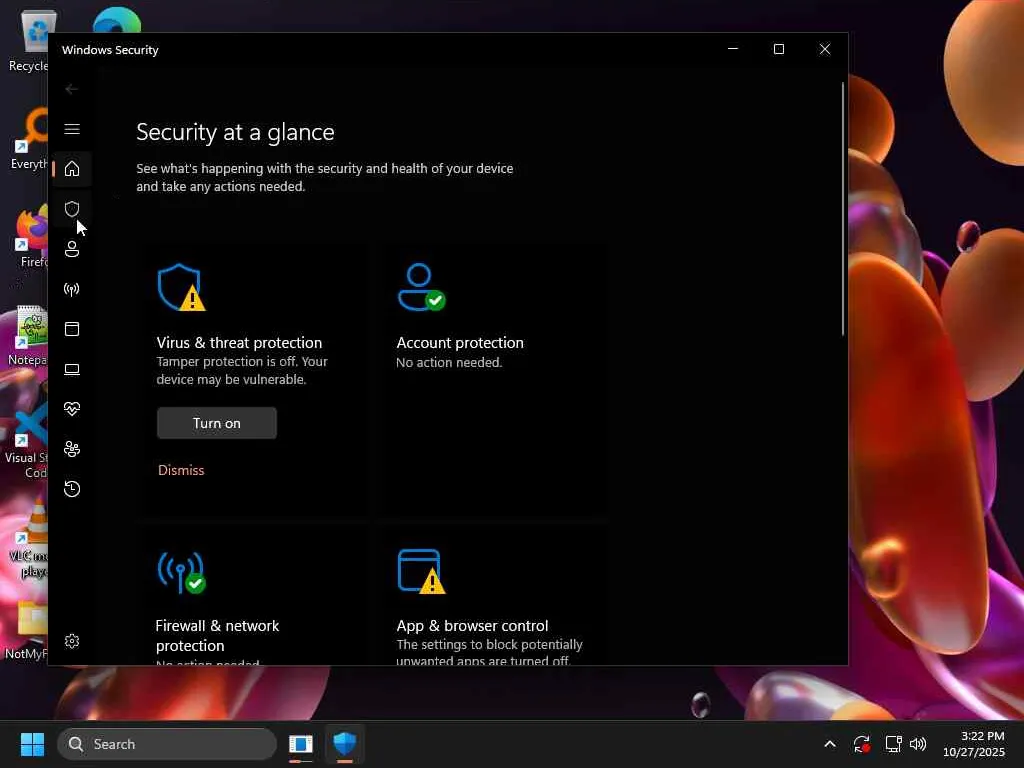Open the network icon in system tray

click(893, 744)
